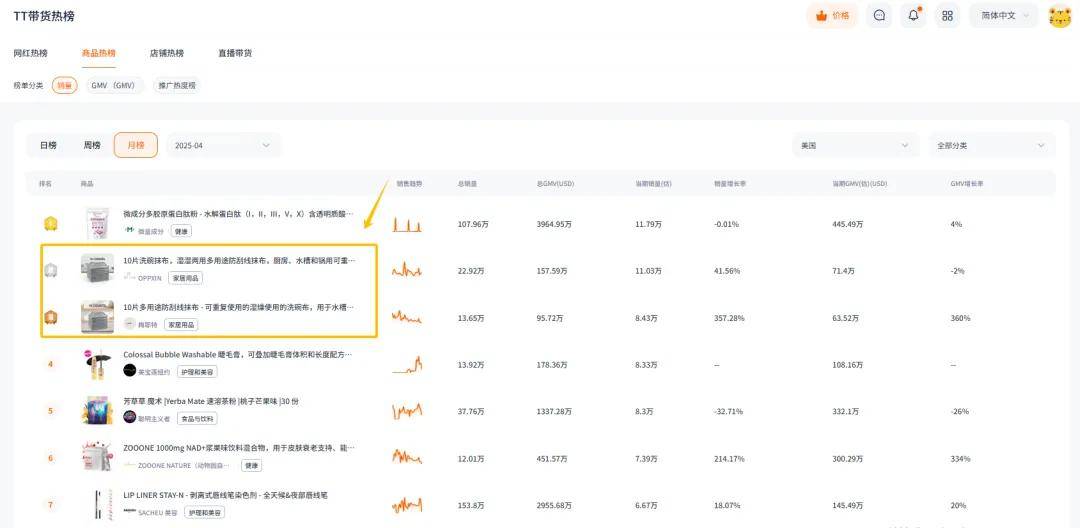Select 销量 ranking category
The height and width of the screenshot is (528, 1080).
coord(64,86)
